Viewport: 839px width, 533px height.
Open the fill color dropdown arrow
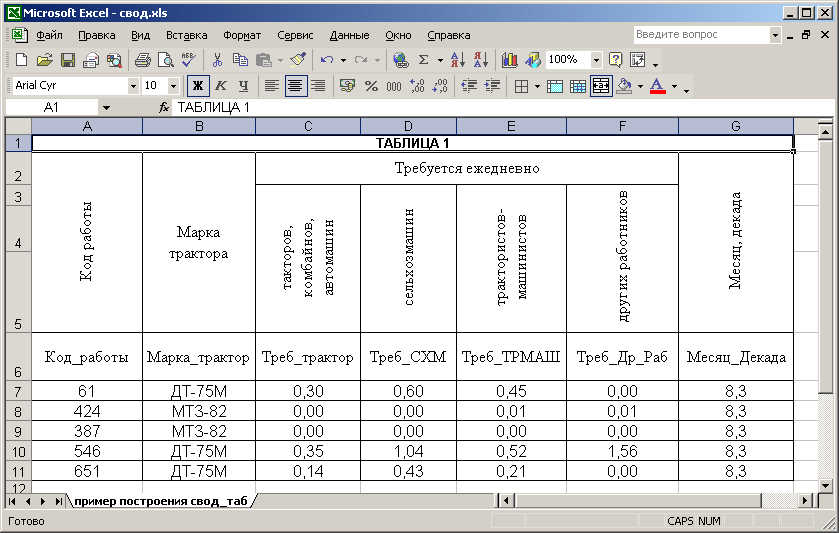640,86
